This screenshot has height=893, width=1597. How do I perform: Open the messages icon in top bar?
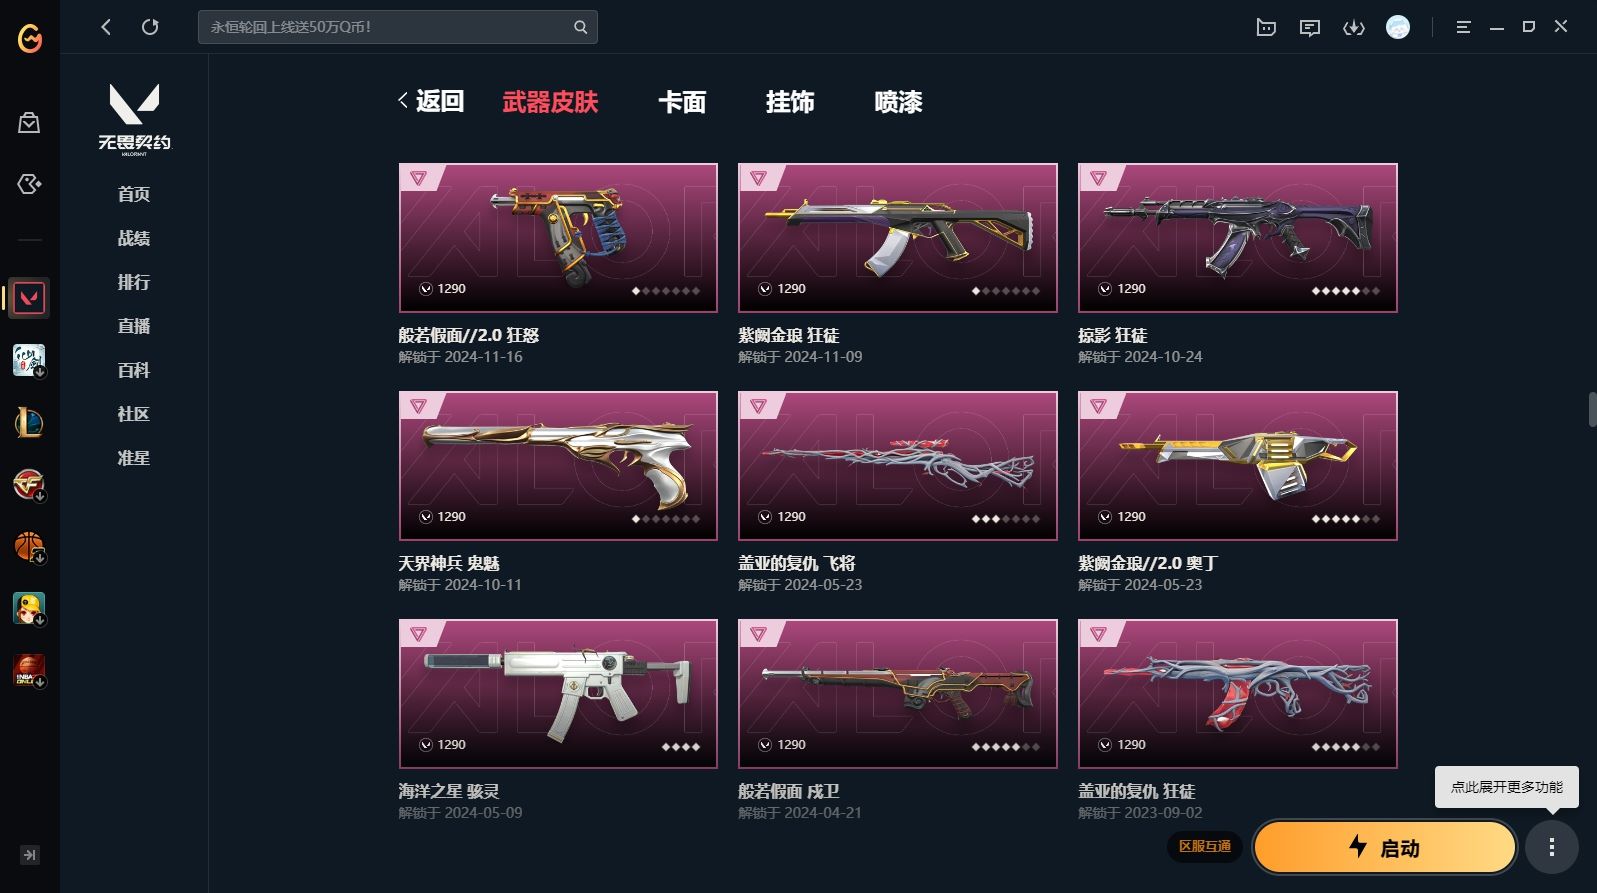click(x=1310, y=27)
